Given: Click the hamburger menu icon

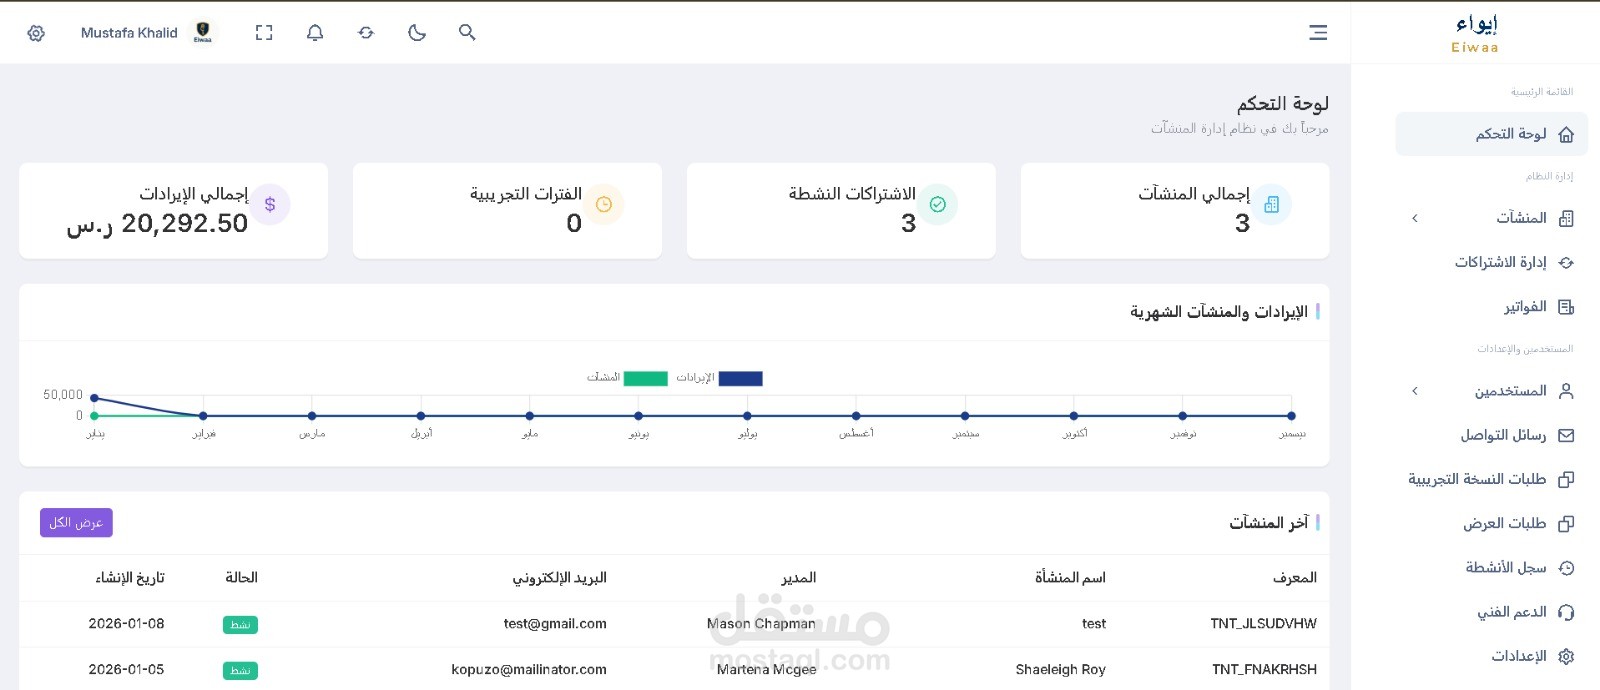Looking at the screenshot, I should pos(1318,33).
